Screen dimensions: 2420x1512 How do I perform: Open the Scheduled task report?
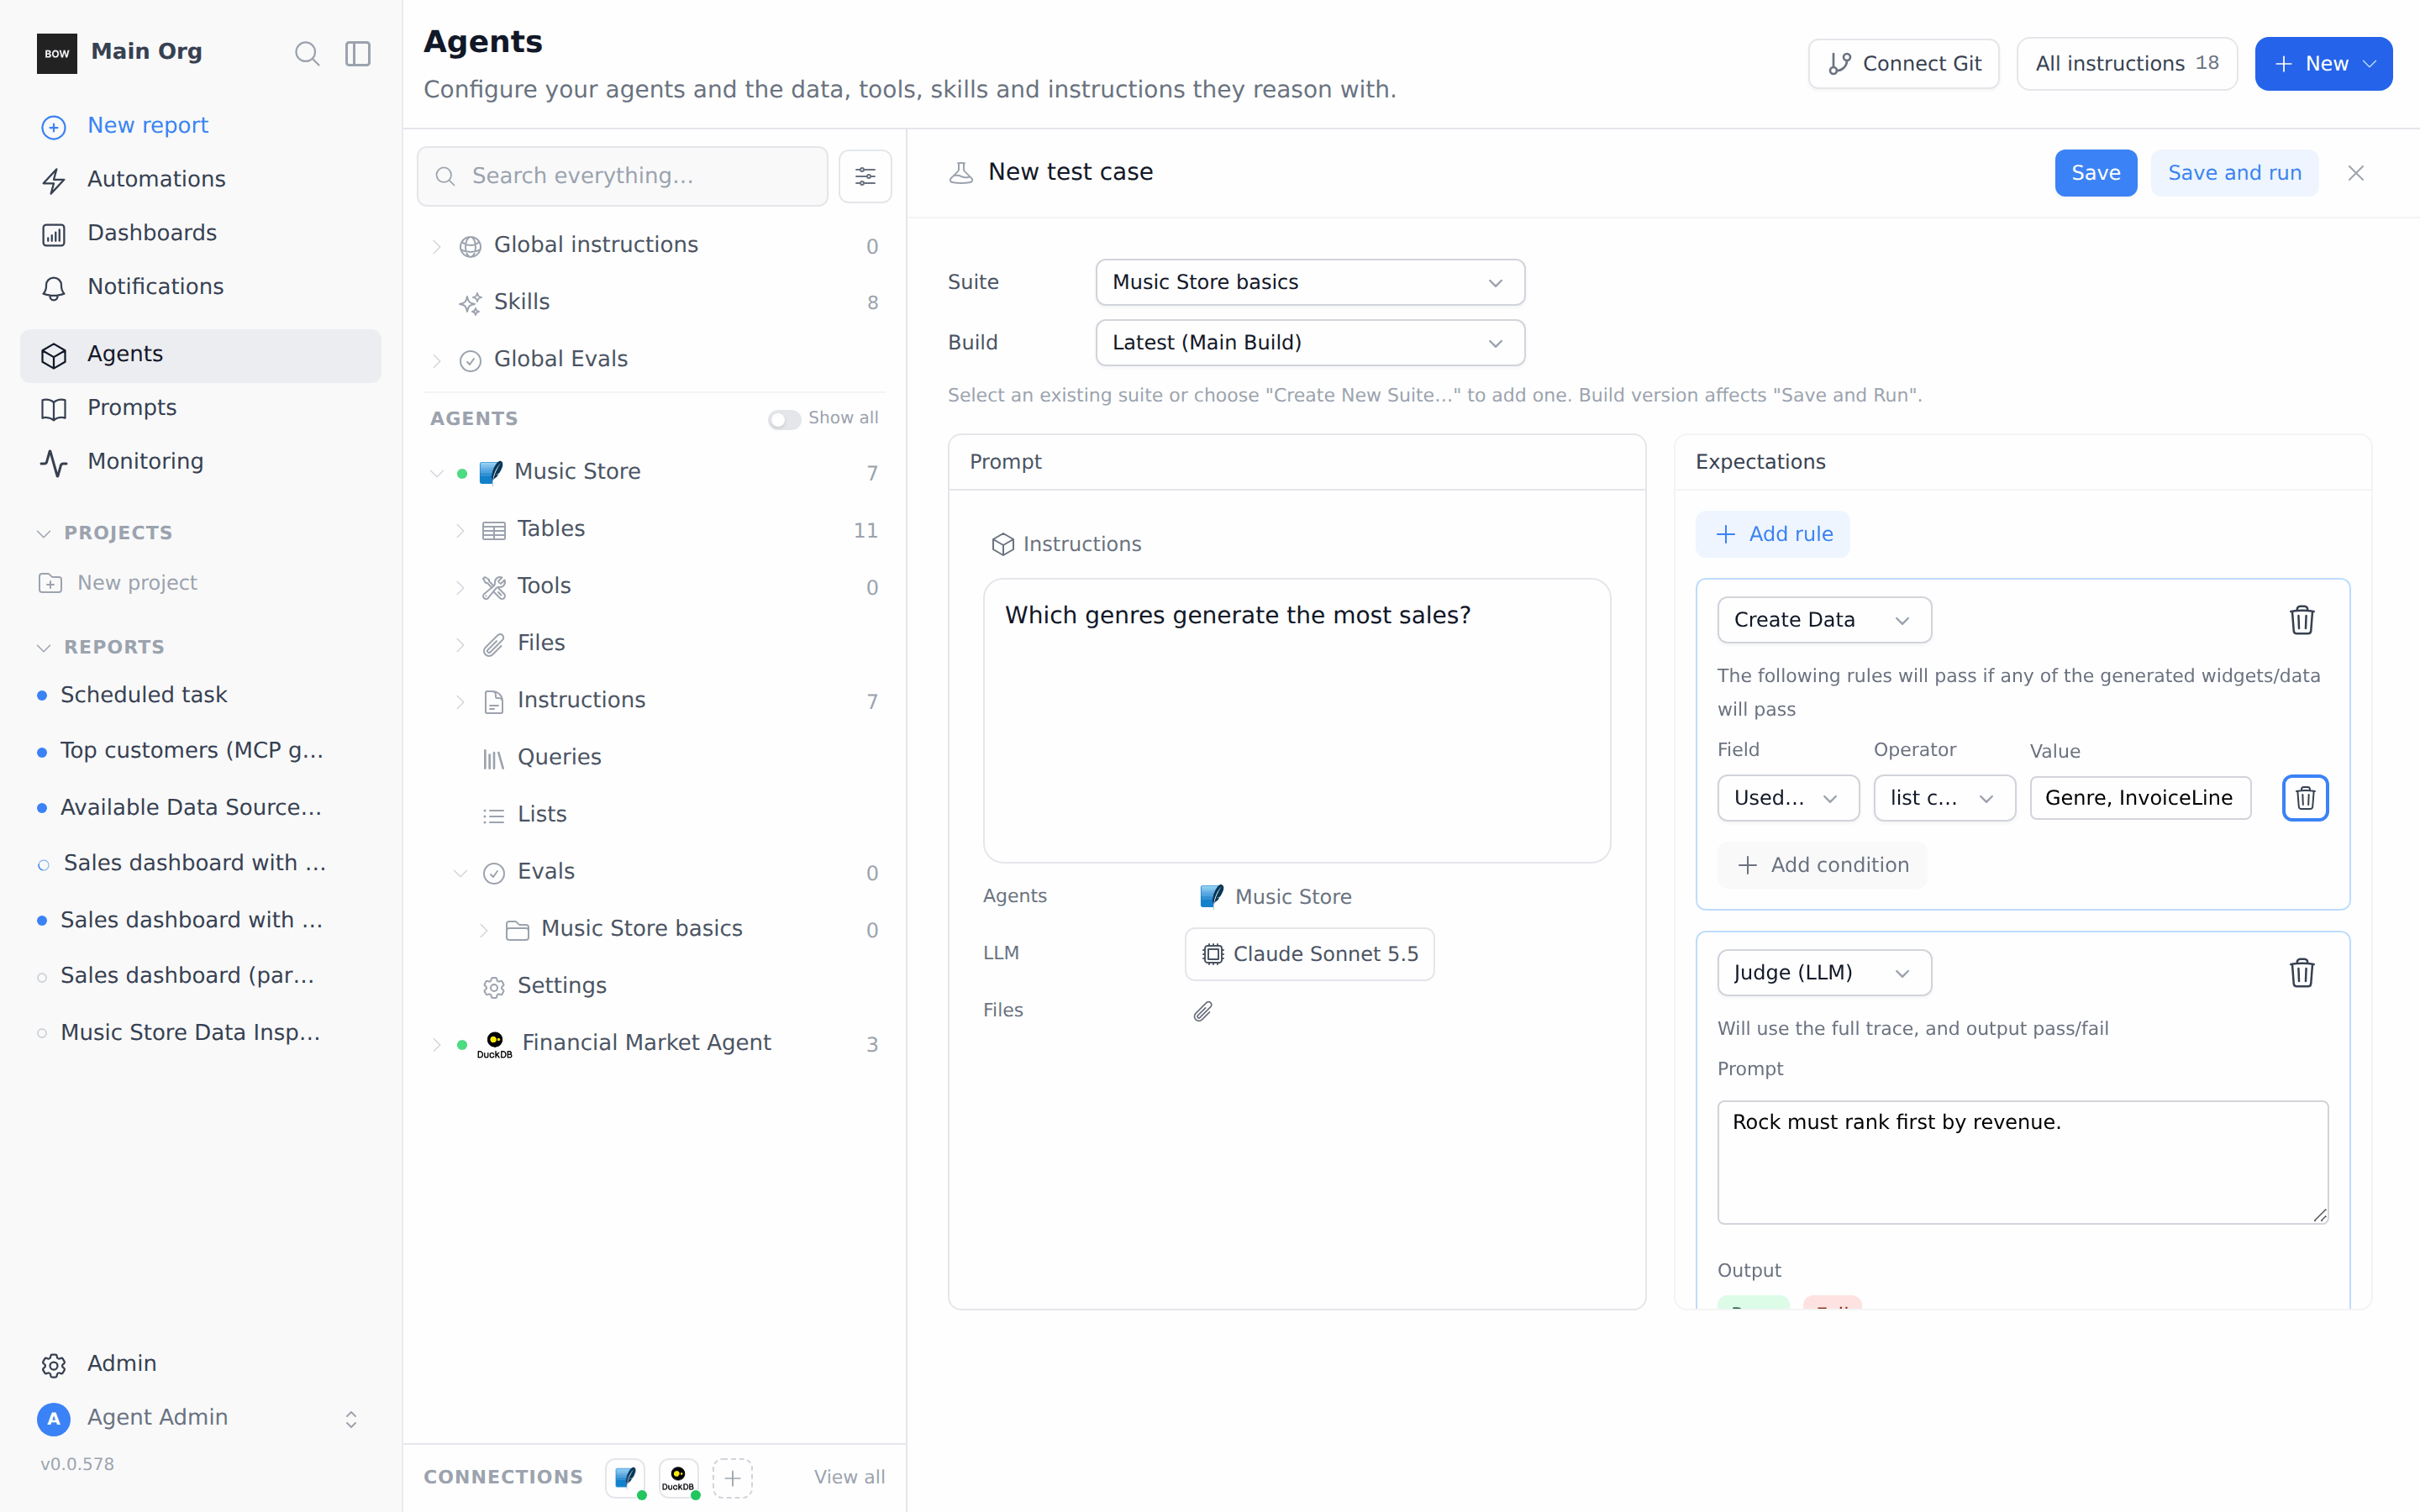144,695
